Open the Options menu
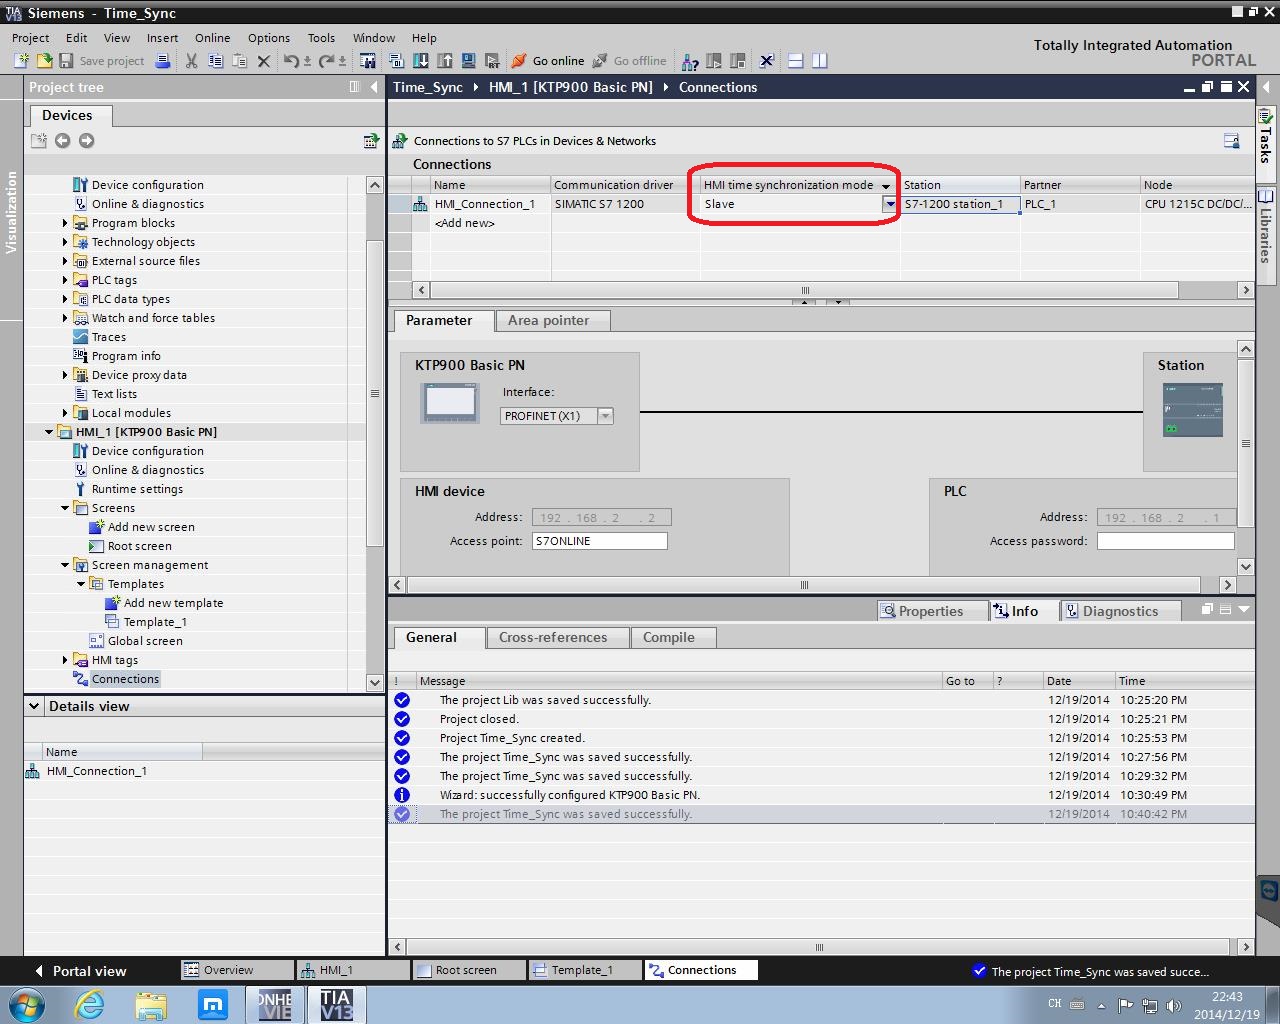The image size is (1280, 1024). 269,38
